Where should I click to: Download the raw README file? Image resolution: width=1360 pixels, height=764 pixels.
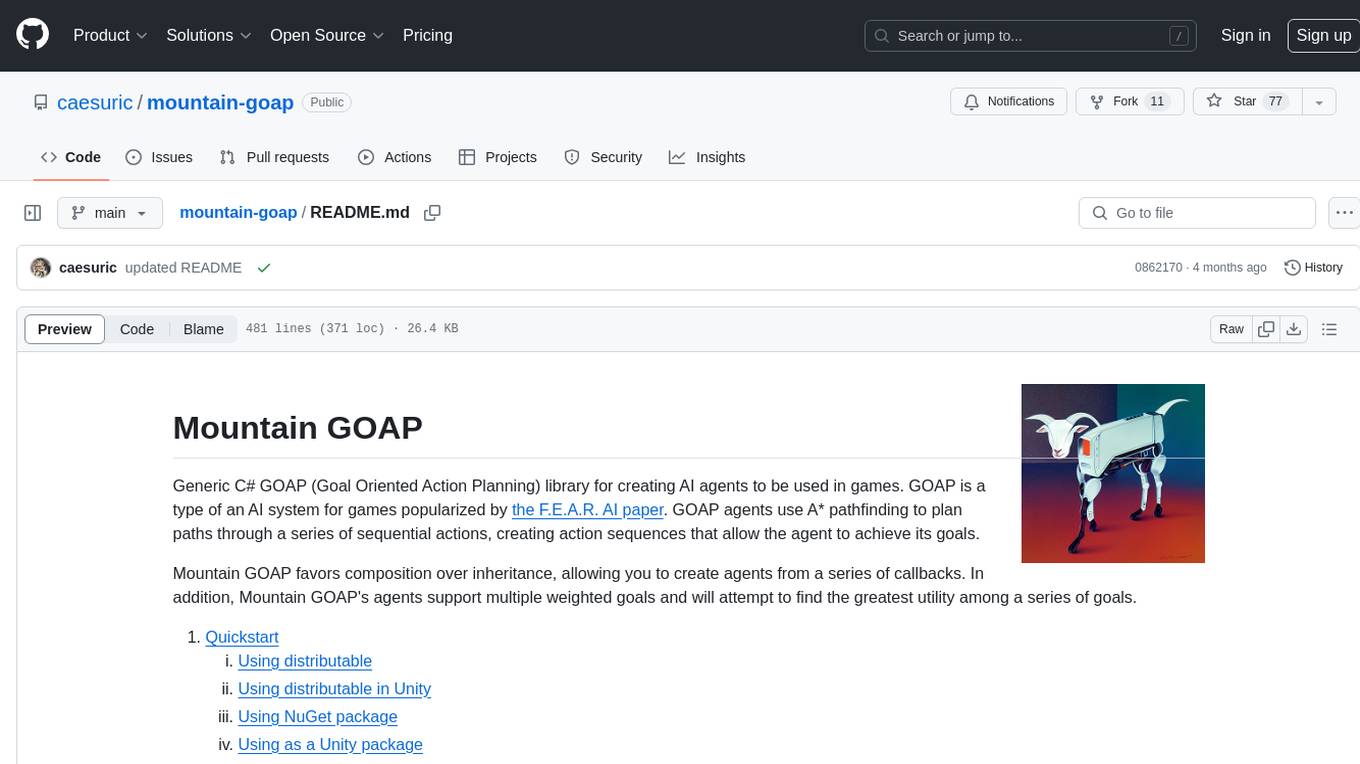[1294, 329]
